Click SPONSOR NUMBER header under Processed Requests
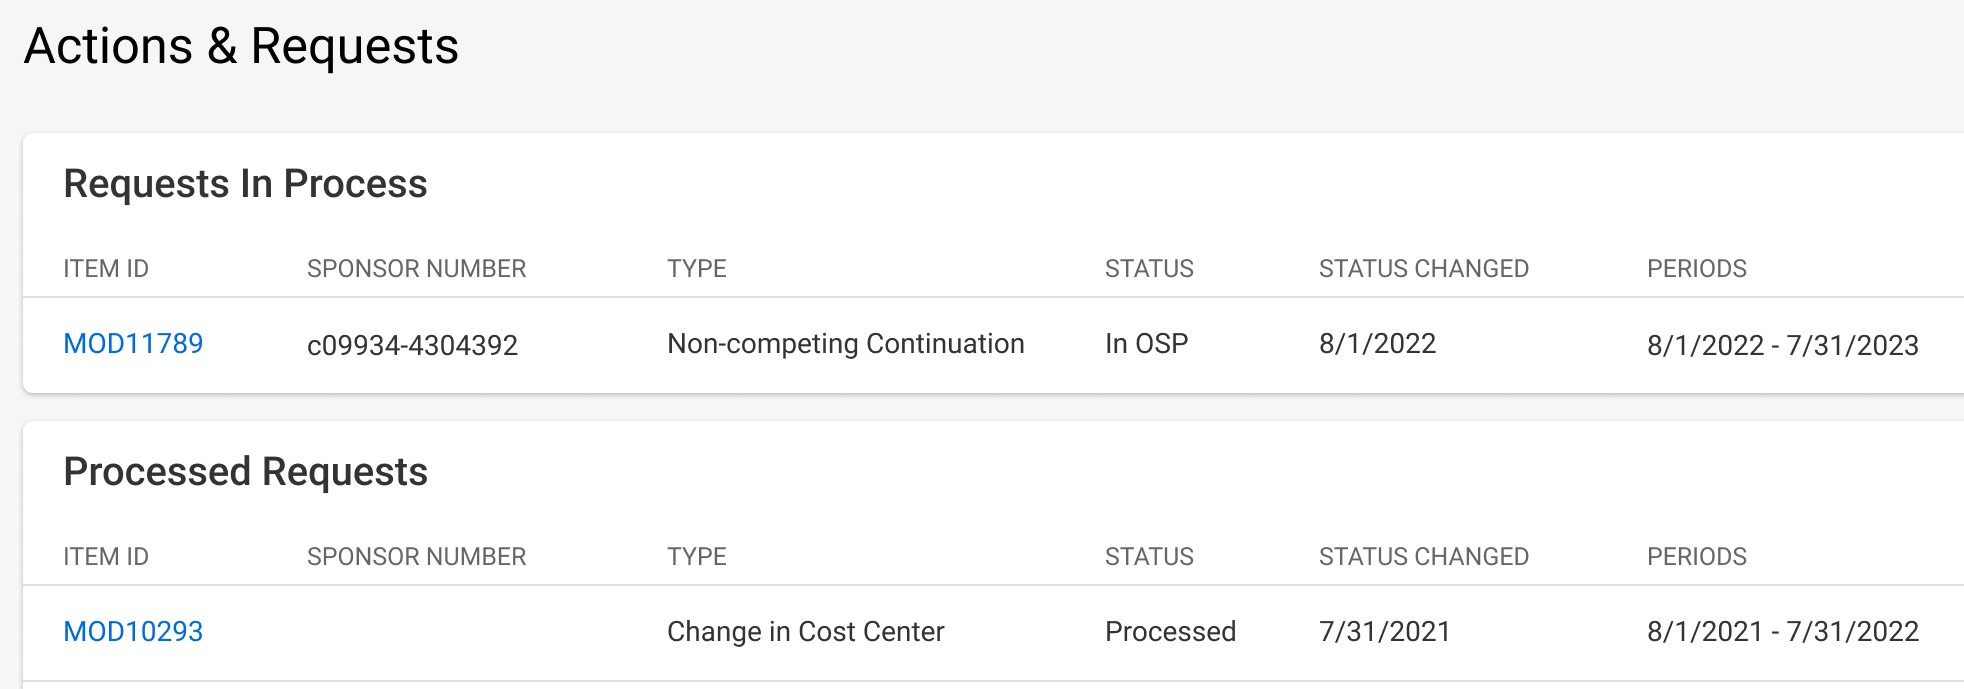 click(x=416, y=557)
